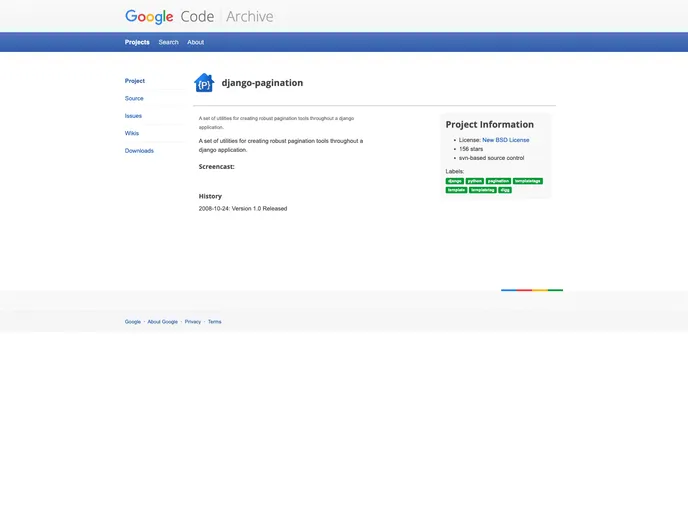Image resolution: width=688 pixels, height=512 pixels.
Task: Select Issues in the left sidebar
Action: (133, 116)
